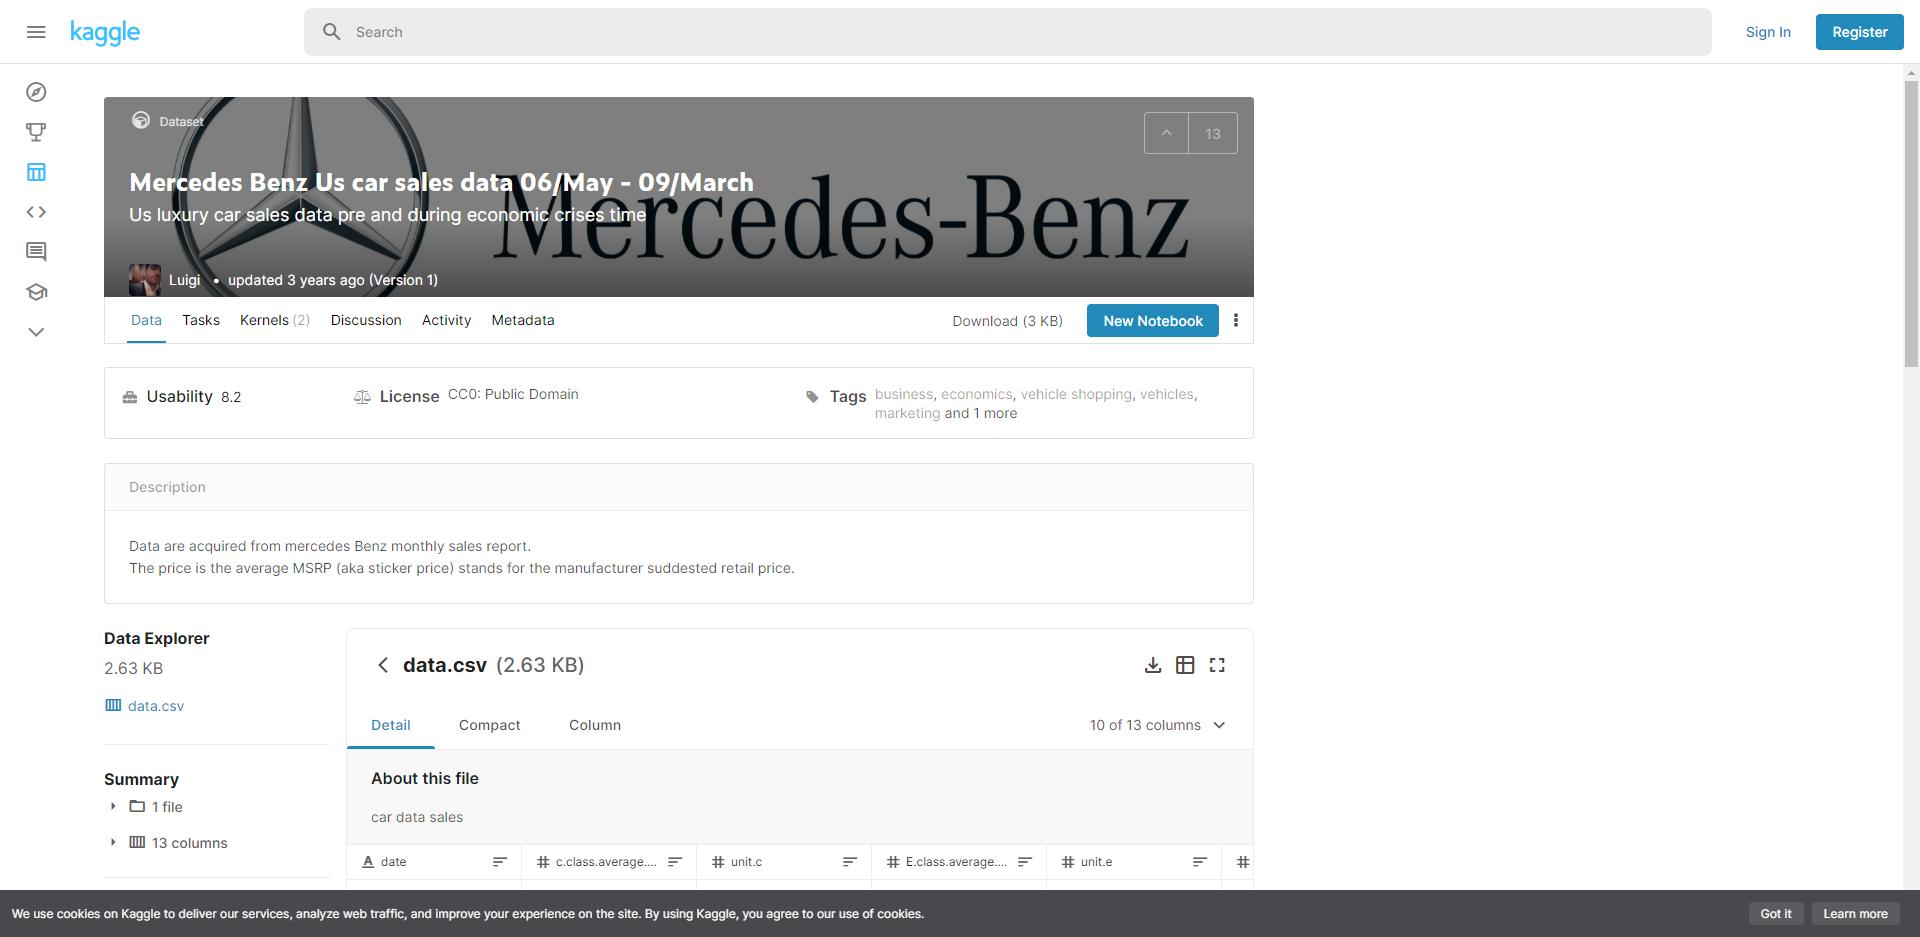This screenshot has height=937, width=1920.
Task: Open the Activity tab
Action: point(446,320)
